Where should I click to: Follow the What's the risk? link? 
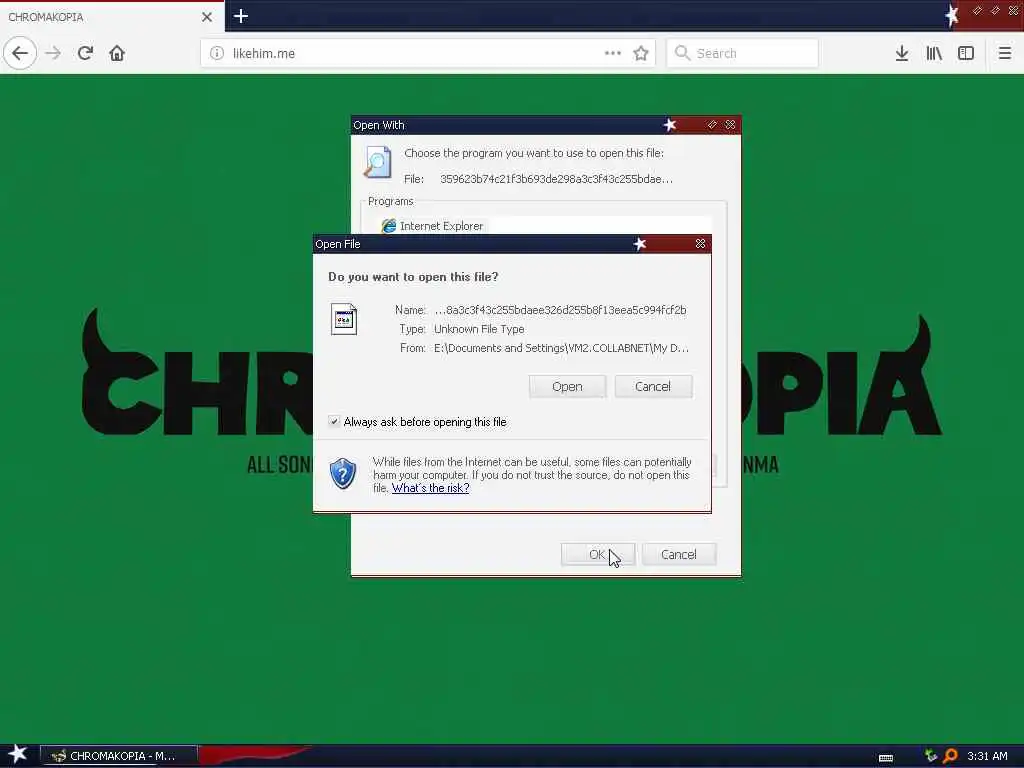[x=430, y=488]
